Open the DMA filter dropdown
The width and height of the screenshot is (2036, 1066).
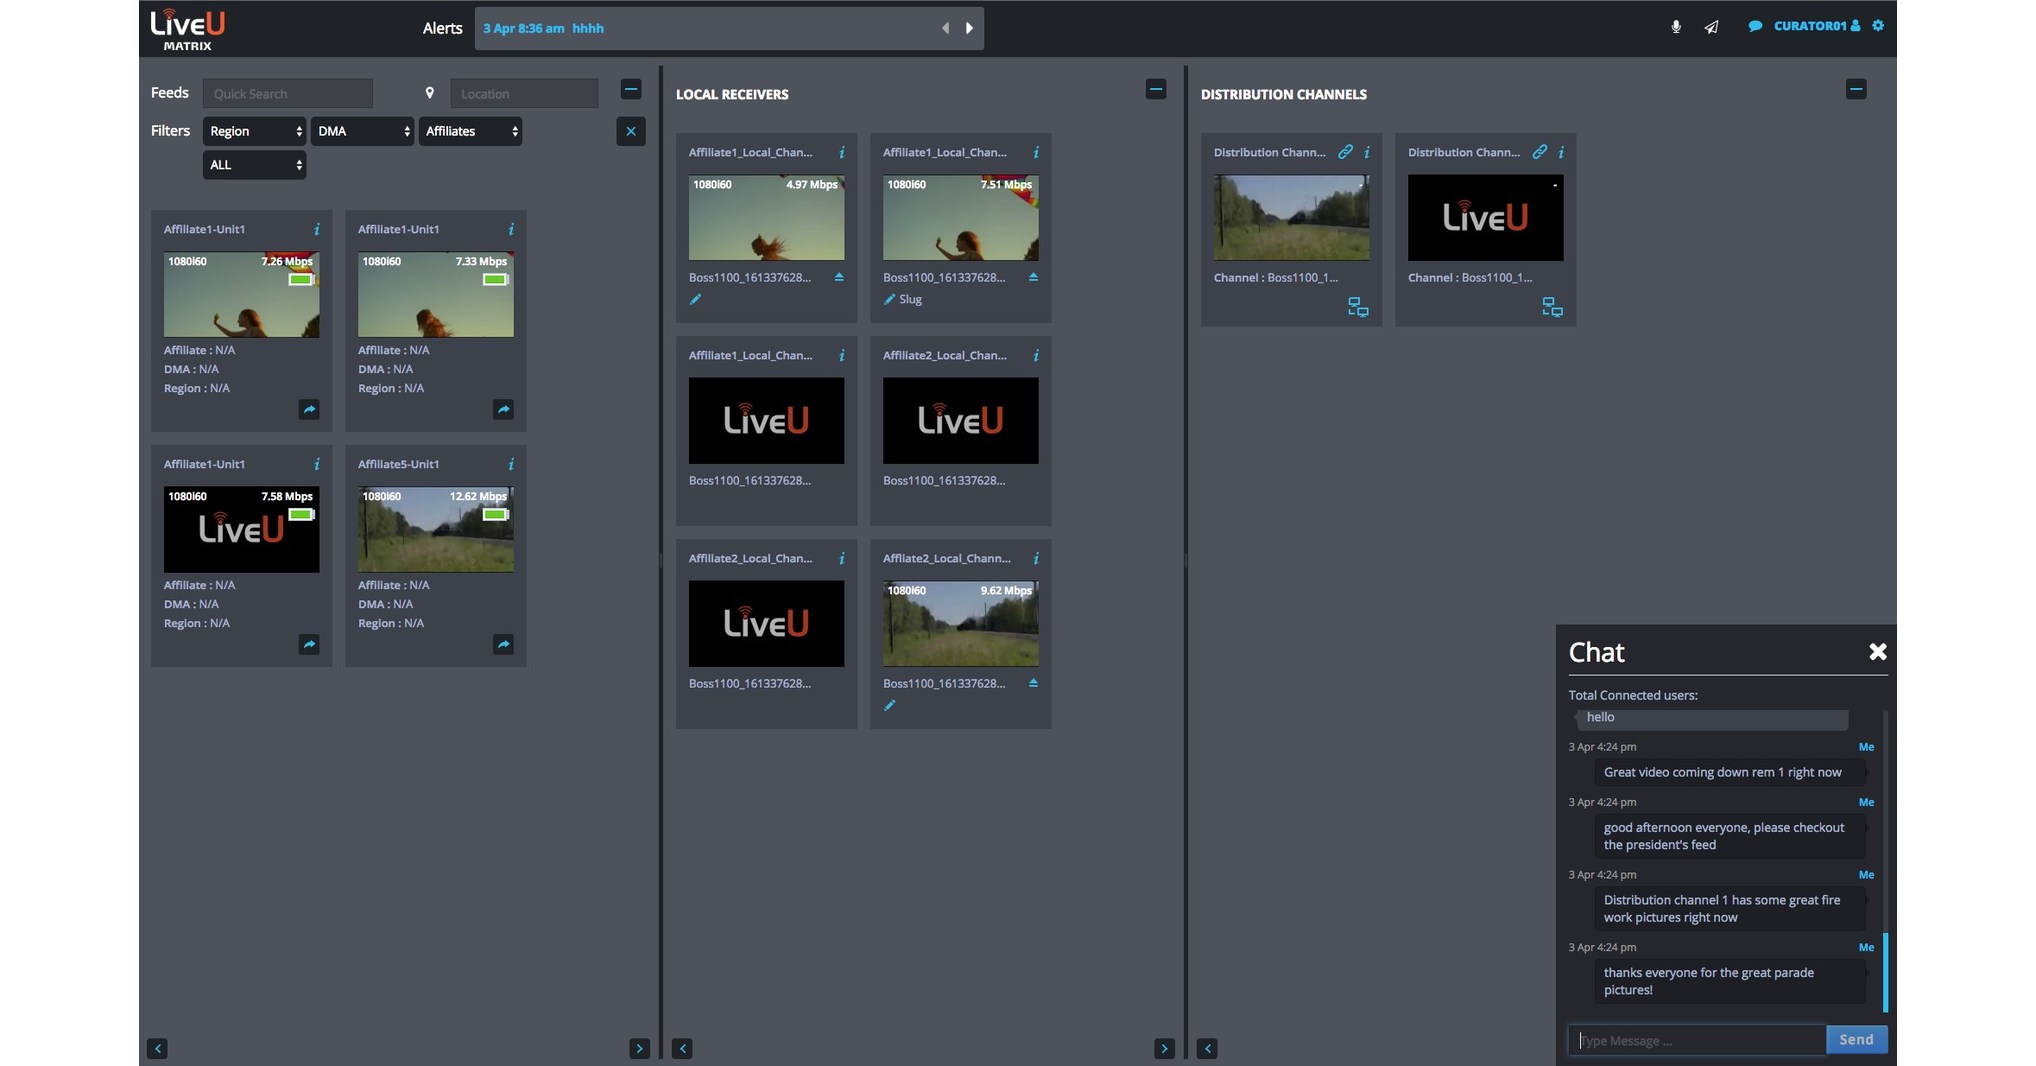click(x=362, y=131)
